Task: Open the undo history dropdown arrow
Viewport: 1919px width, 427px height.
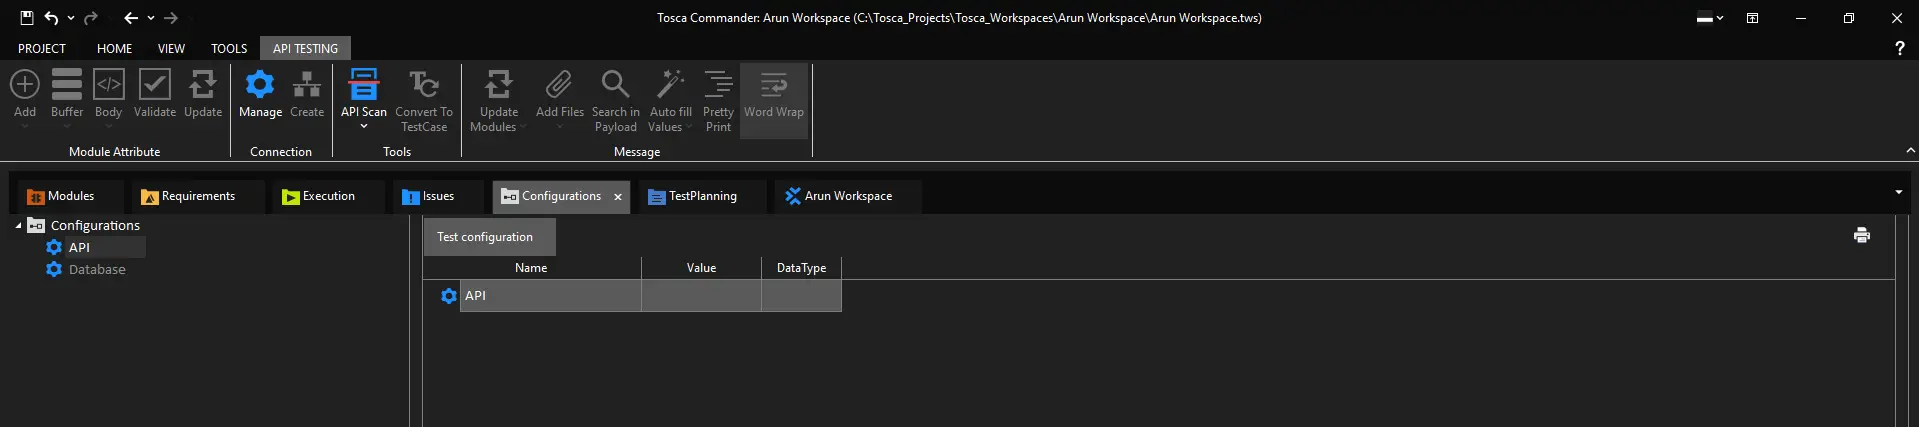Action: (x=71, y=18)
